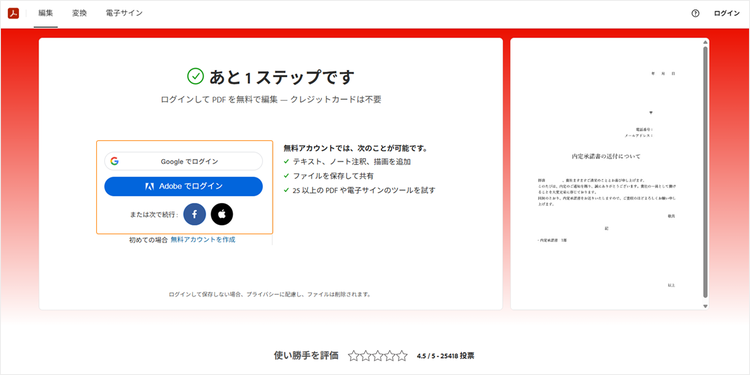Open the 変換 menu
The width and height of the screenshot is (750, 375).
[x=79, y=13]
